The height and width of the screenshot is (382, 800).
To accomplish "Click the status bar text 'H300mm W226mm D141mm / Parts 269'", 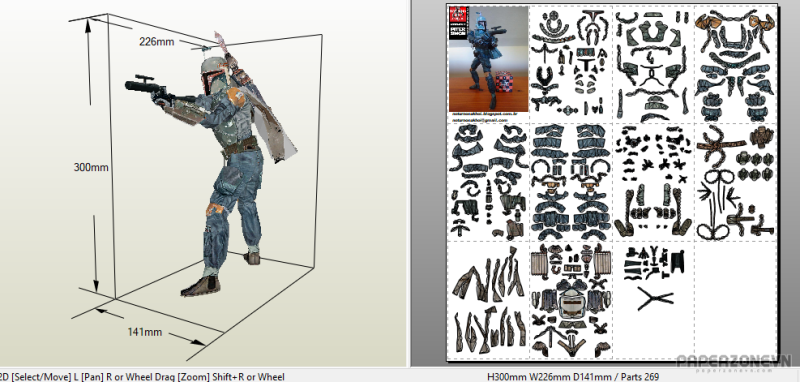I will 573,377.
